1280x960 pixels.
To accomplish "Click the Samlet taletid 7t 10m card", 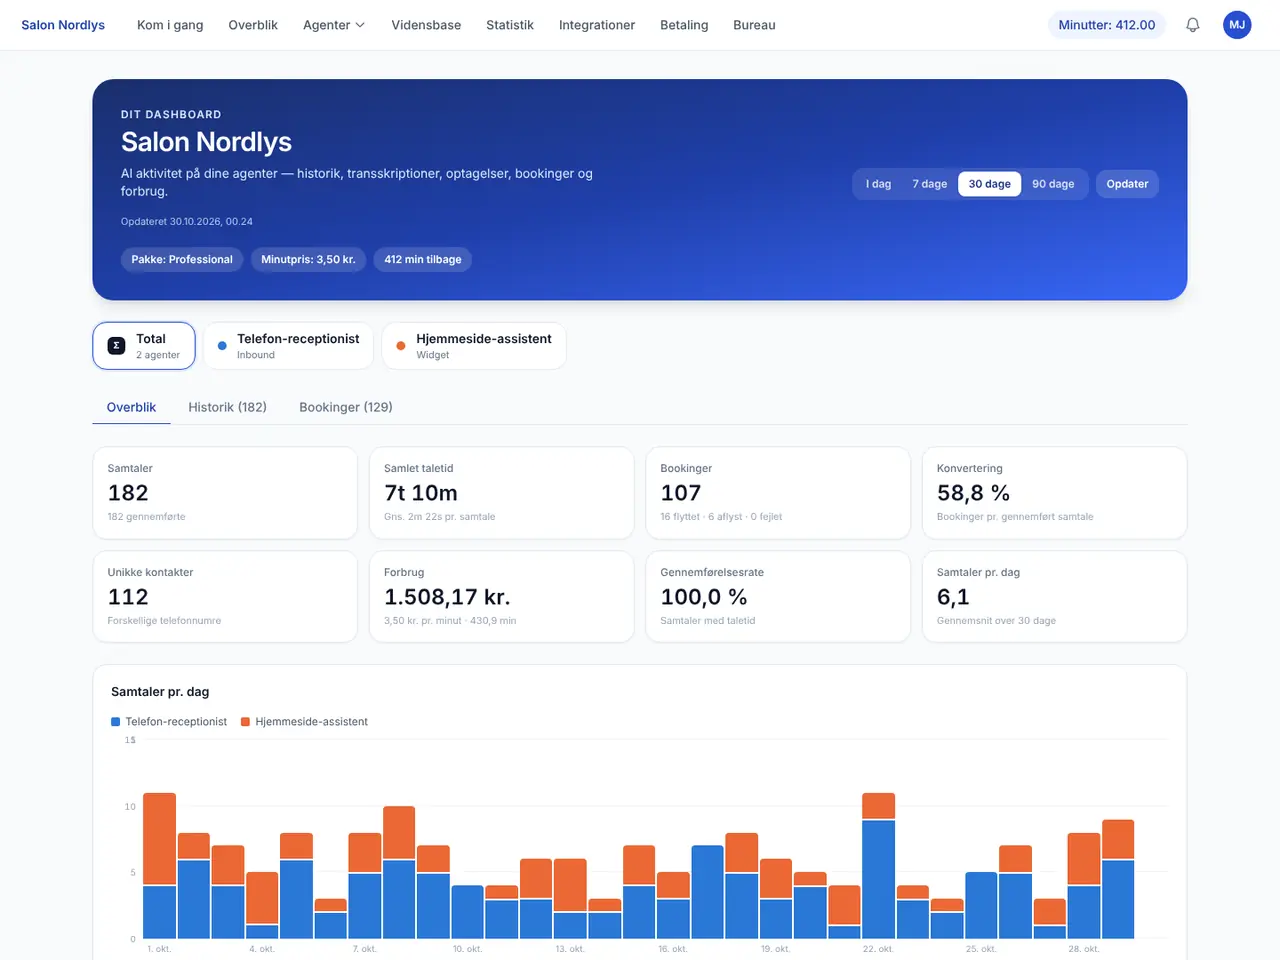I will coord(502,493).
